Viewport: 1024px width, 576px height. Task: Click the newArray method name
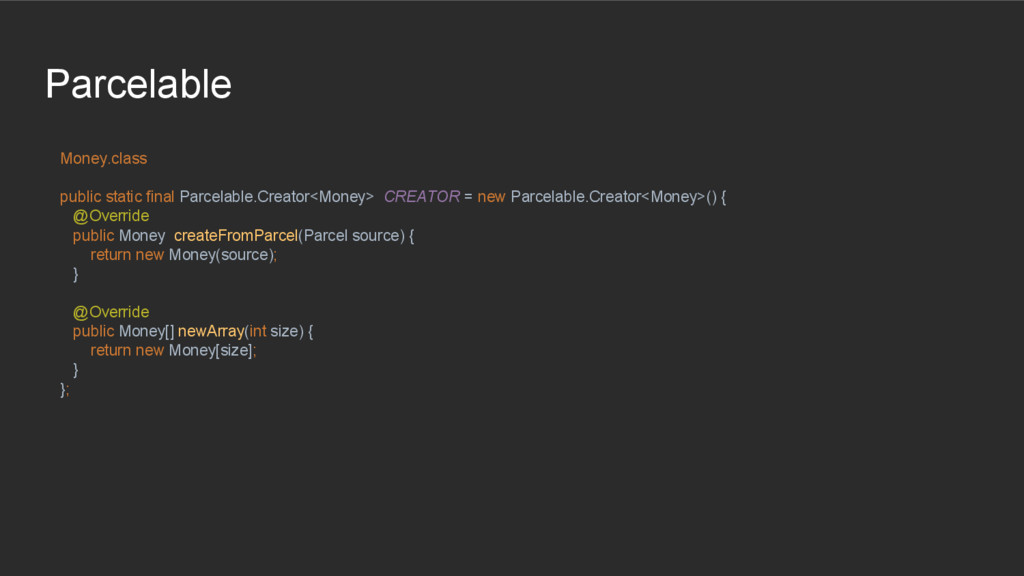coord(211,331)
